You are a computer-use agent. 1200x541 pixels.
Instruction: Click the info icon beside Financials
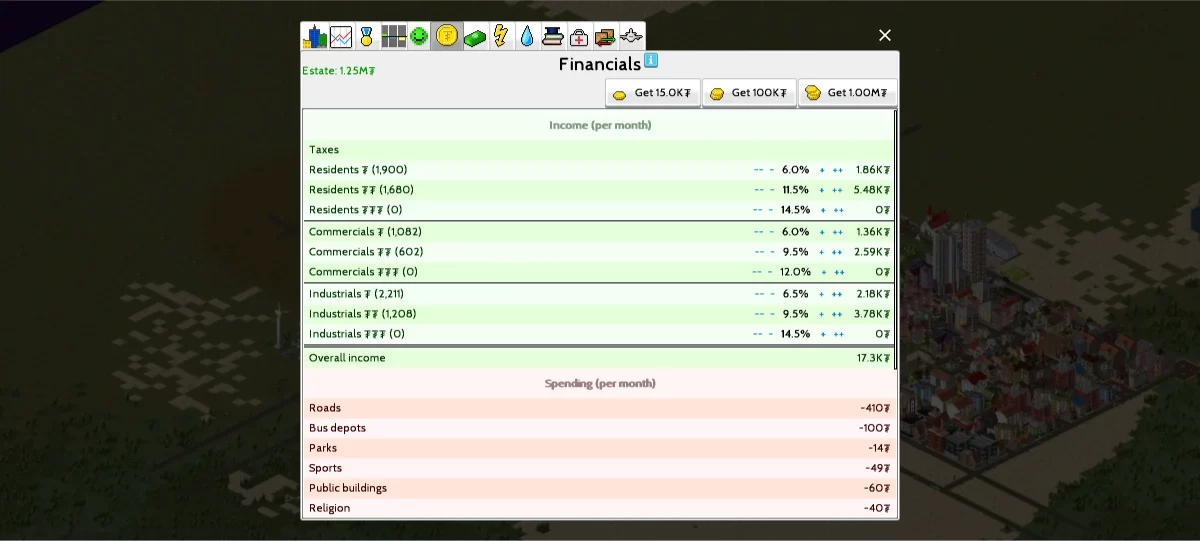651,60
